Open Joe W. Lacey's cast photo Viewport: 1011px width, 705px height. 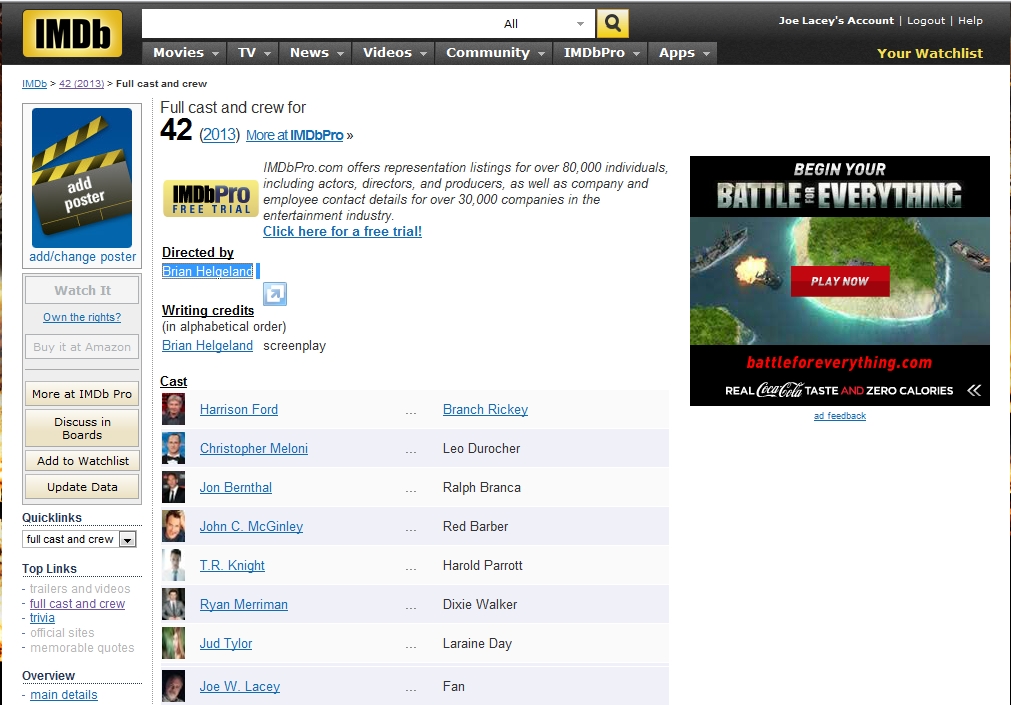tap(173, 686)
